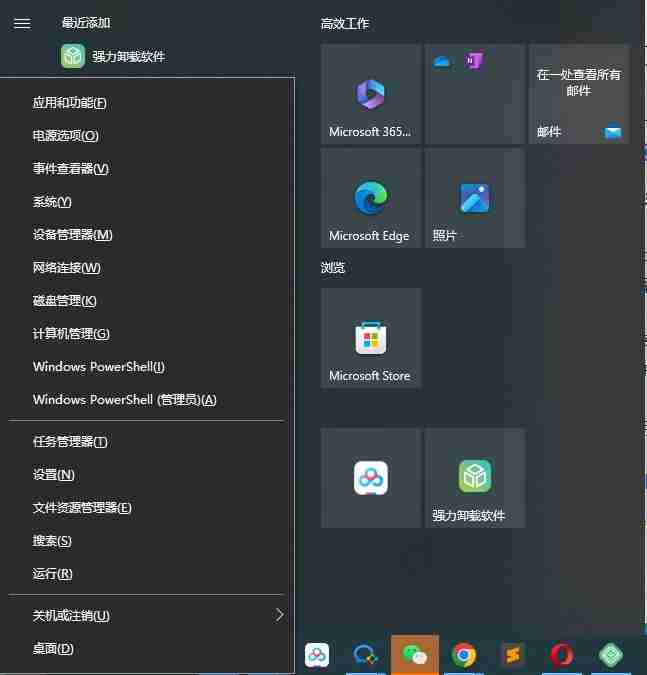The width and height of the screenshot is (647, 675).
Task: Launch Microsoft Edge from Start tiles
Action: pos(370,198)
